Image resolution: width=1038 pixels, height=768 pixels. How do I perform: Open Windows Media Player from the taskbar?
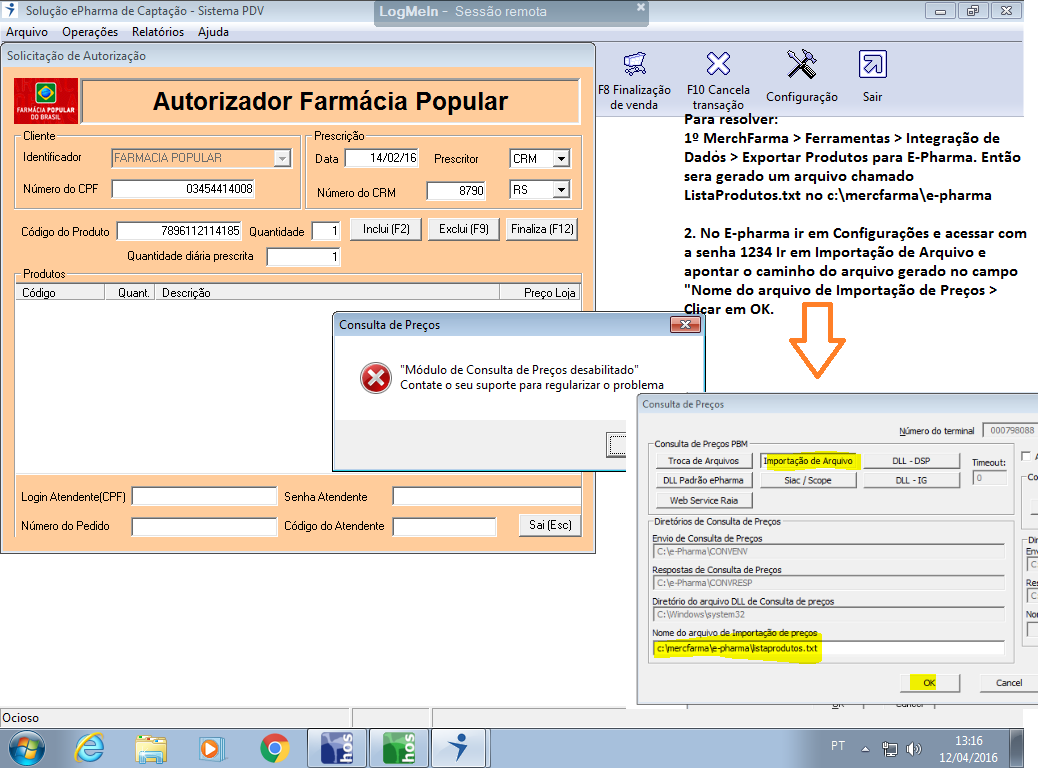210,747
